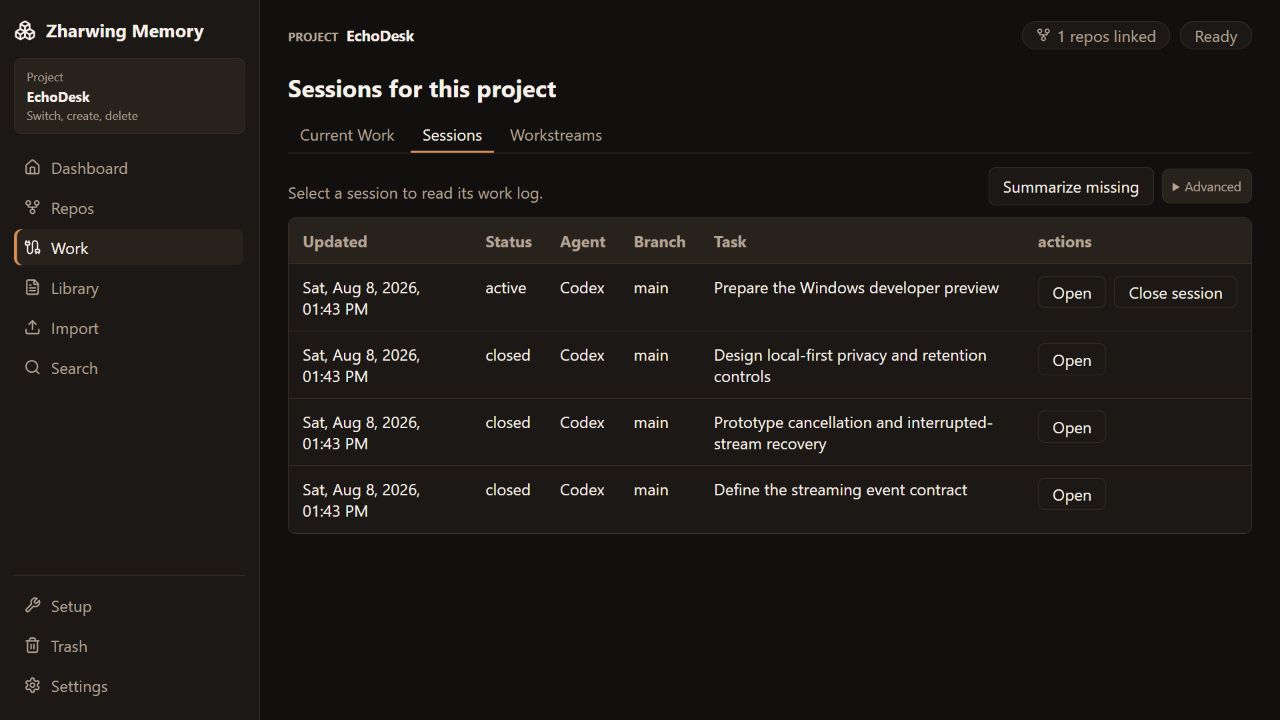
Task: Click the Branch column header
Action: tap(660, 242)
